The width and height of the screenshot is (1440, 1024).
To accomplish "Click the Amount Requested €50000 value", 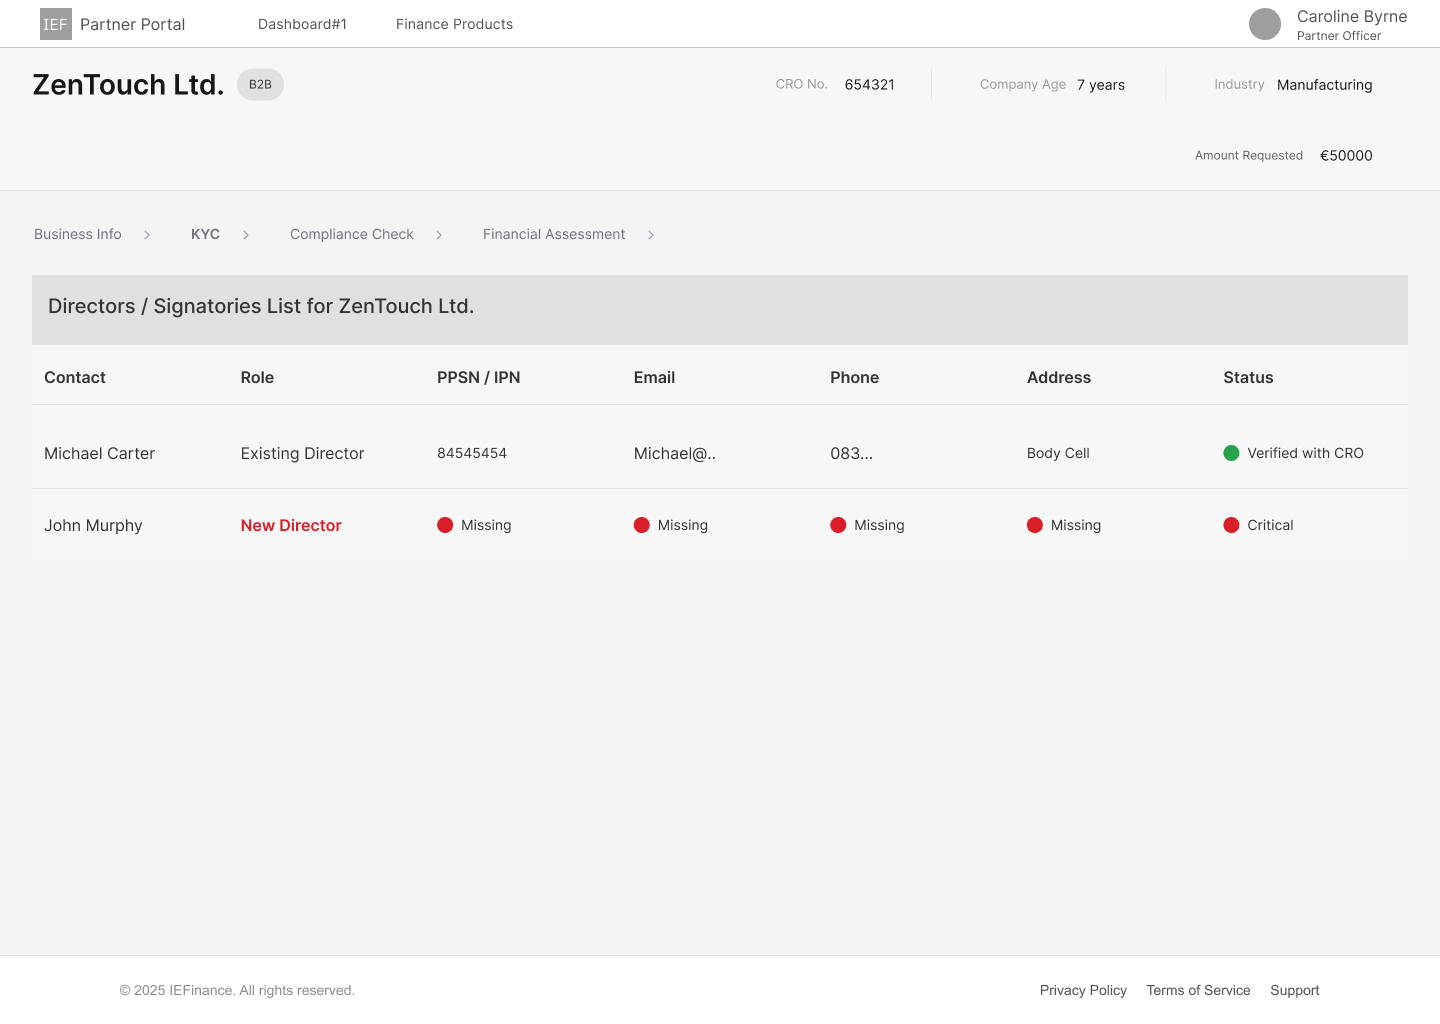I will click(1346, 155).
